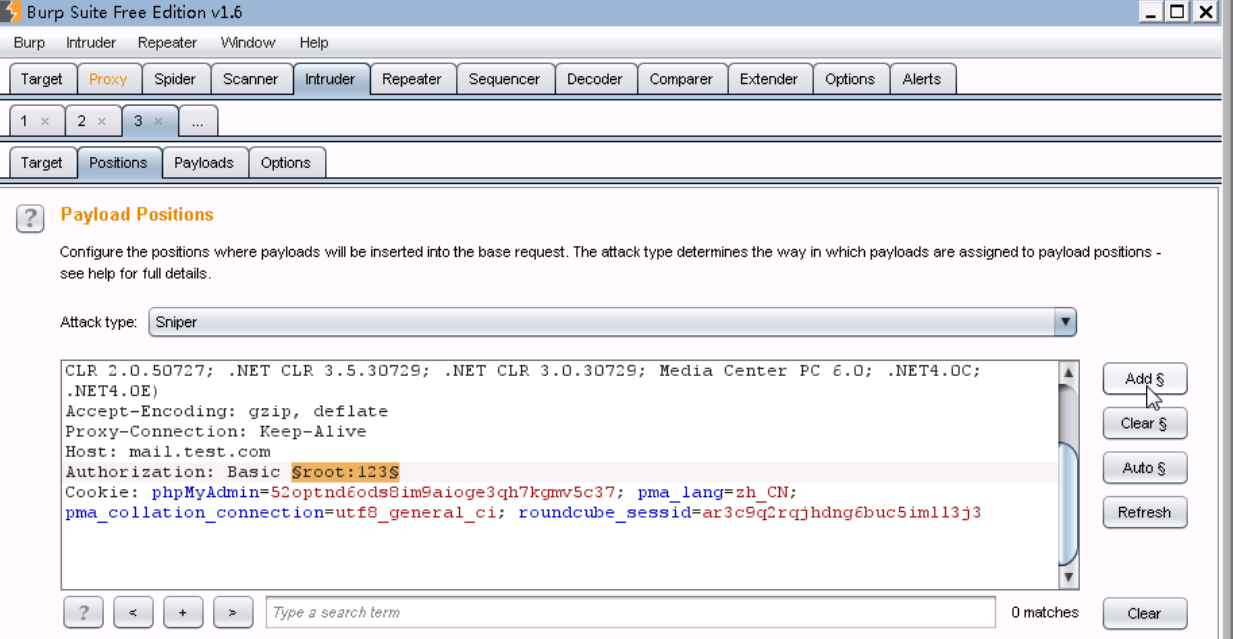Click the Clear § button
This screenshot has height=639, width=1233.
(1145, 423)
